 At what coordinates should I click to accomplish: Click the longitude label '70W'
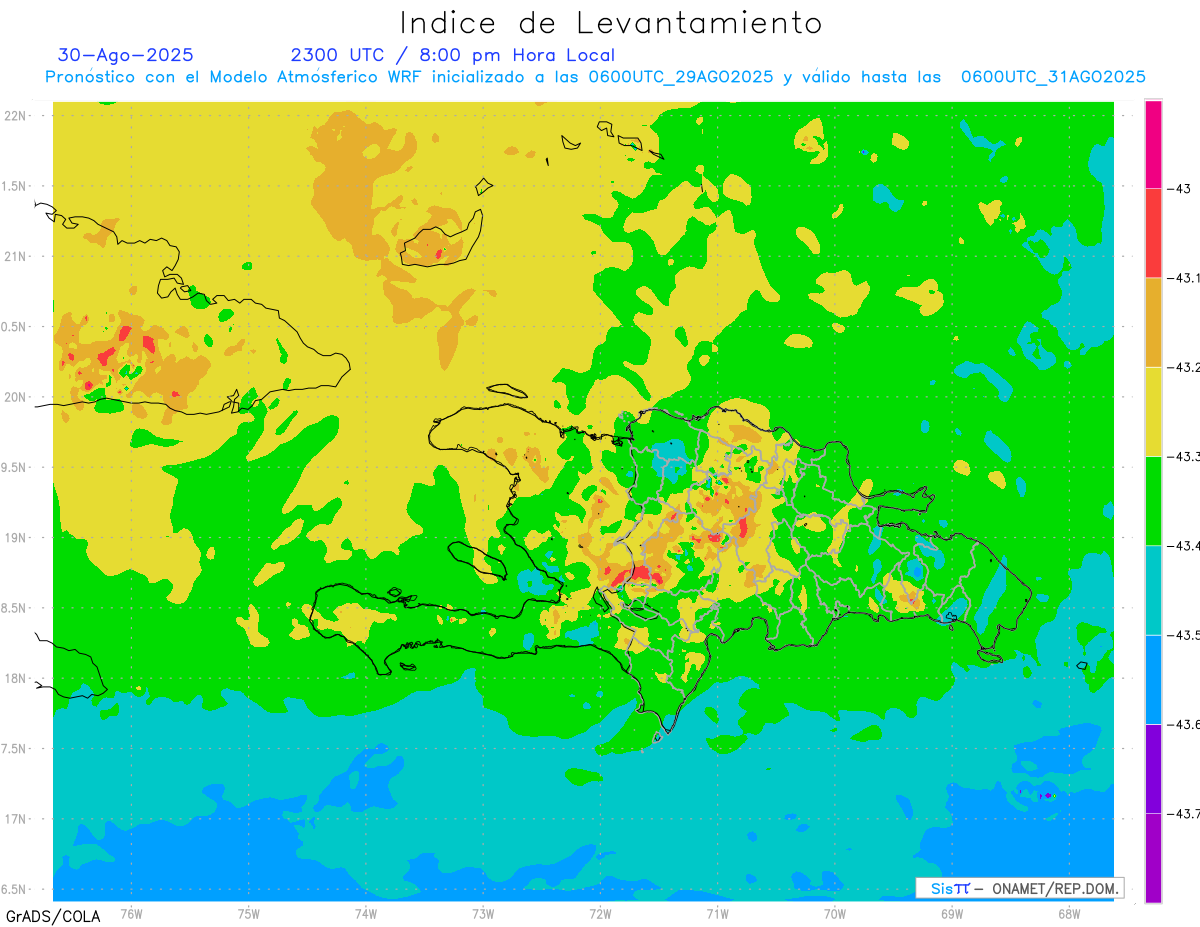[835, 913]
